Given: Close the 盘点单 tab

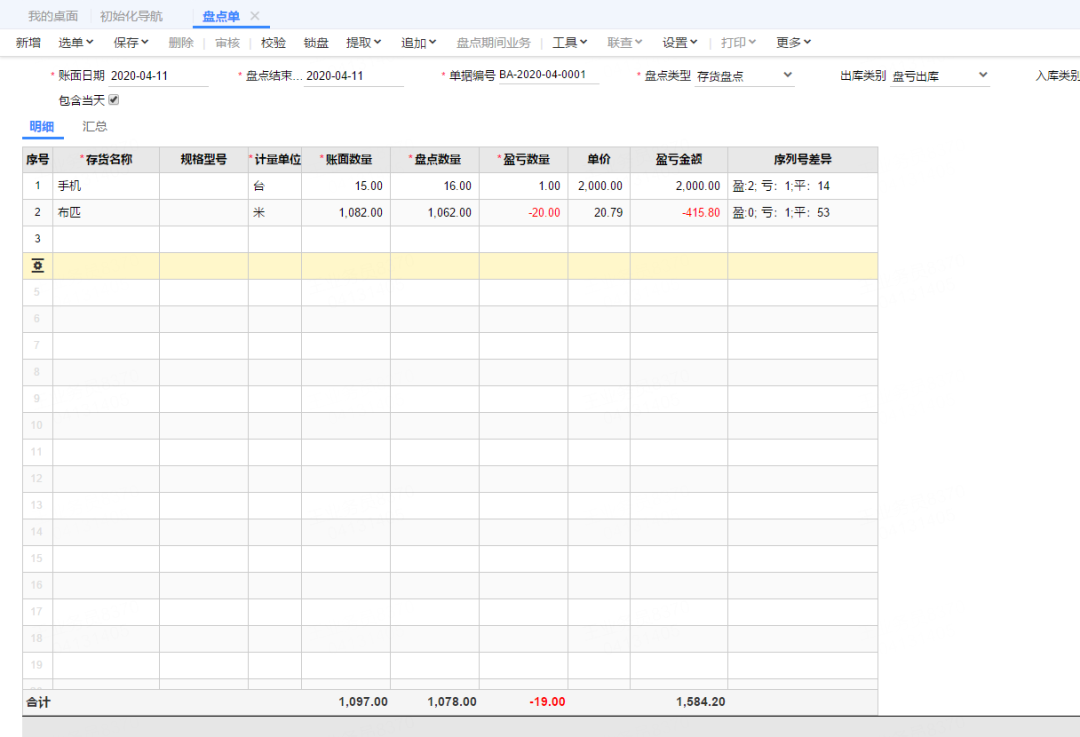Looking at the screenshot, I should (x=255, y=16).
